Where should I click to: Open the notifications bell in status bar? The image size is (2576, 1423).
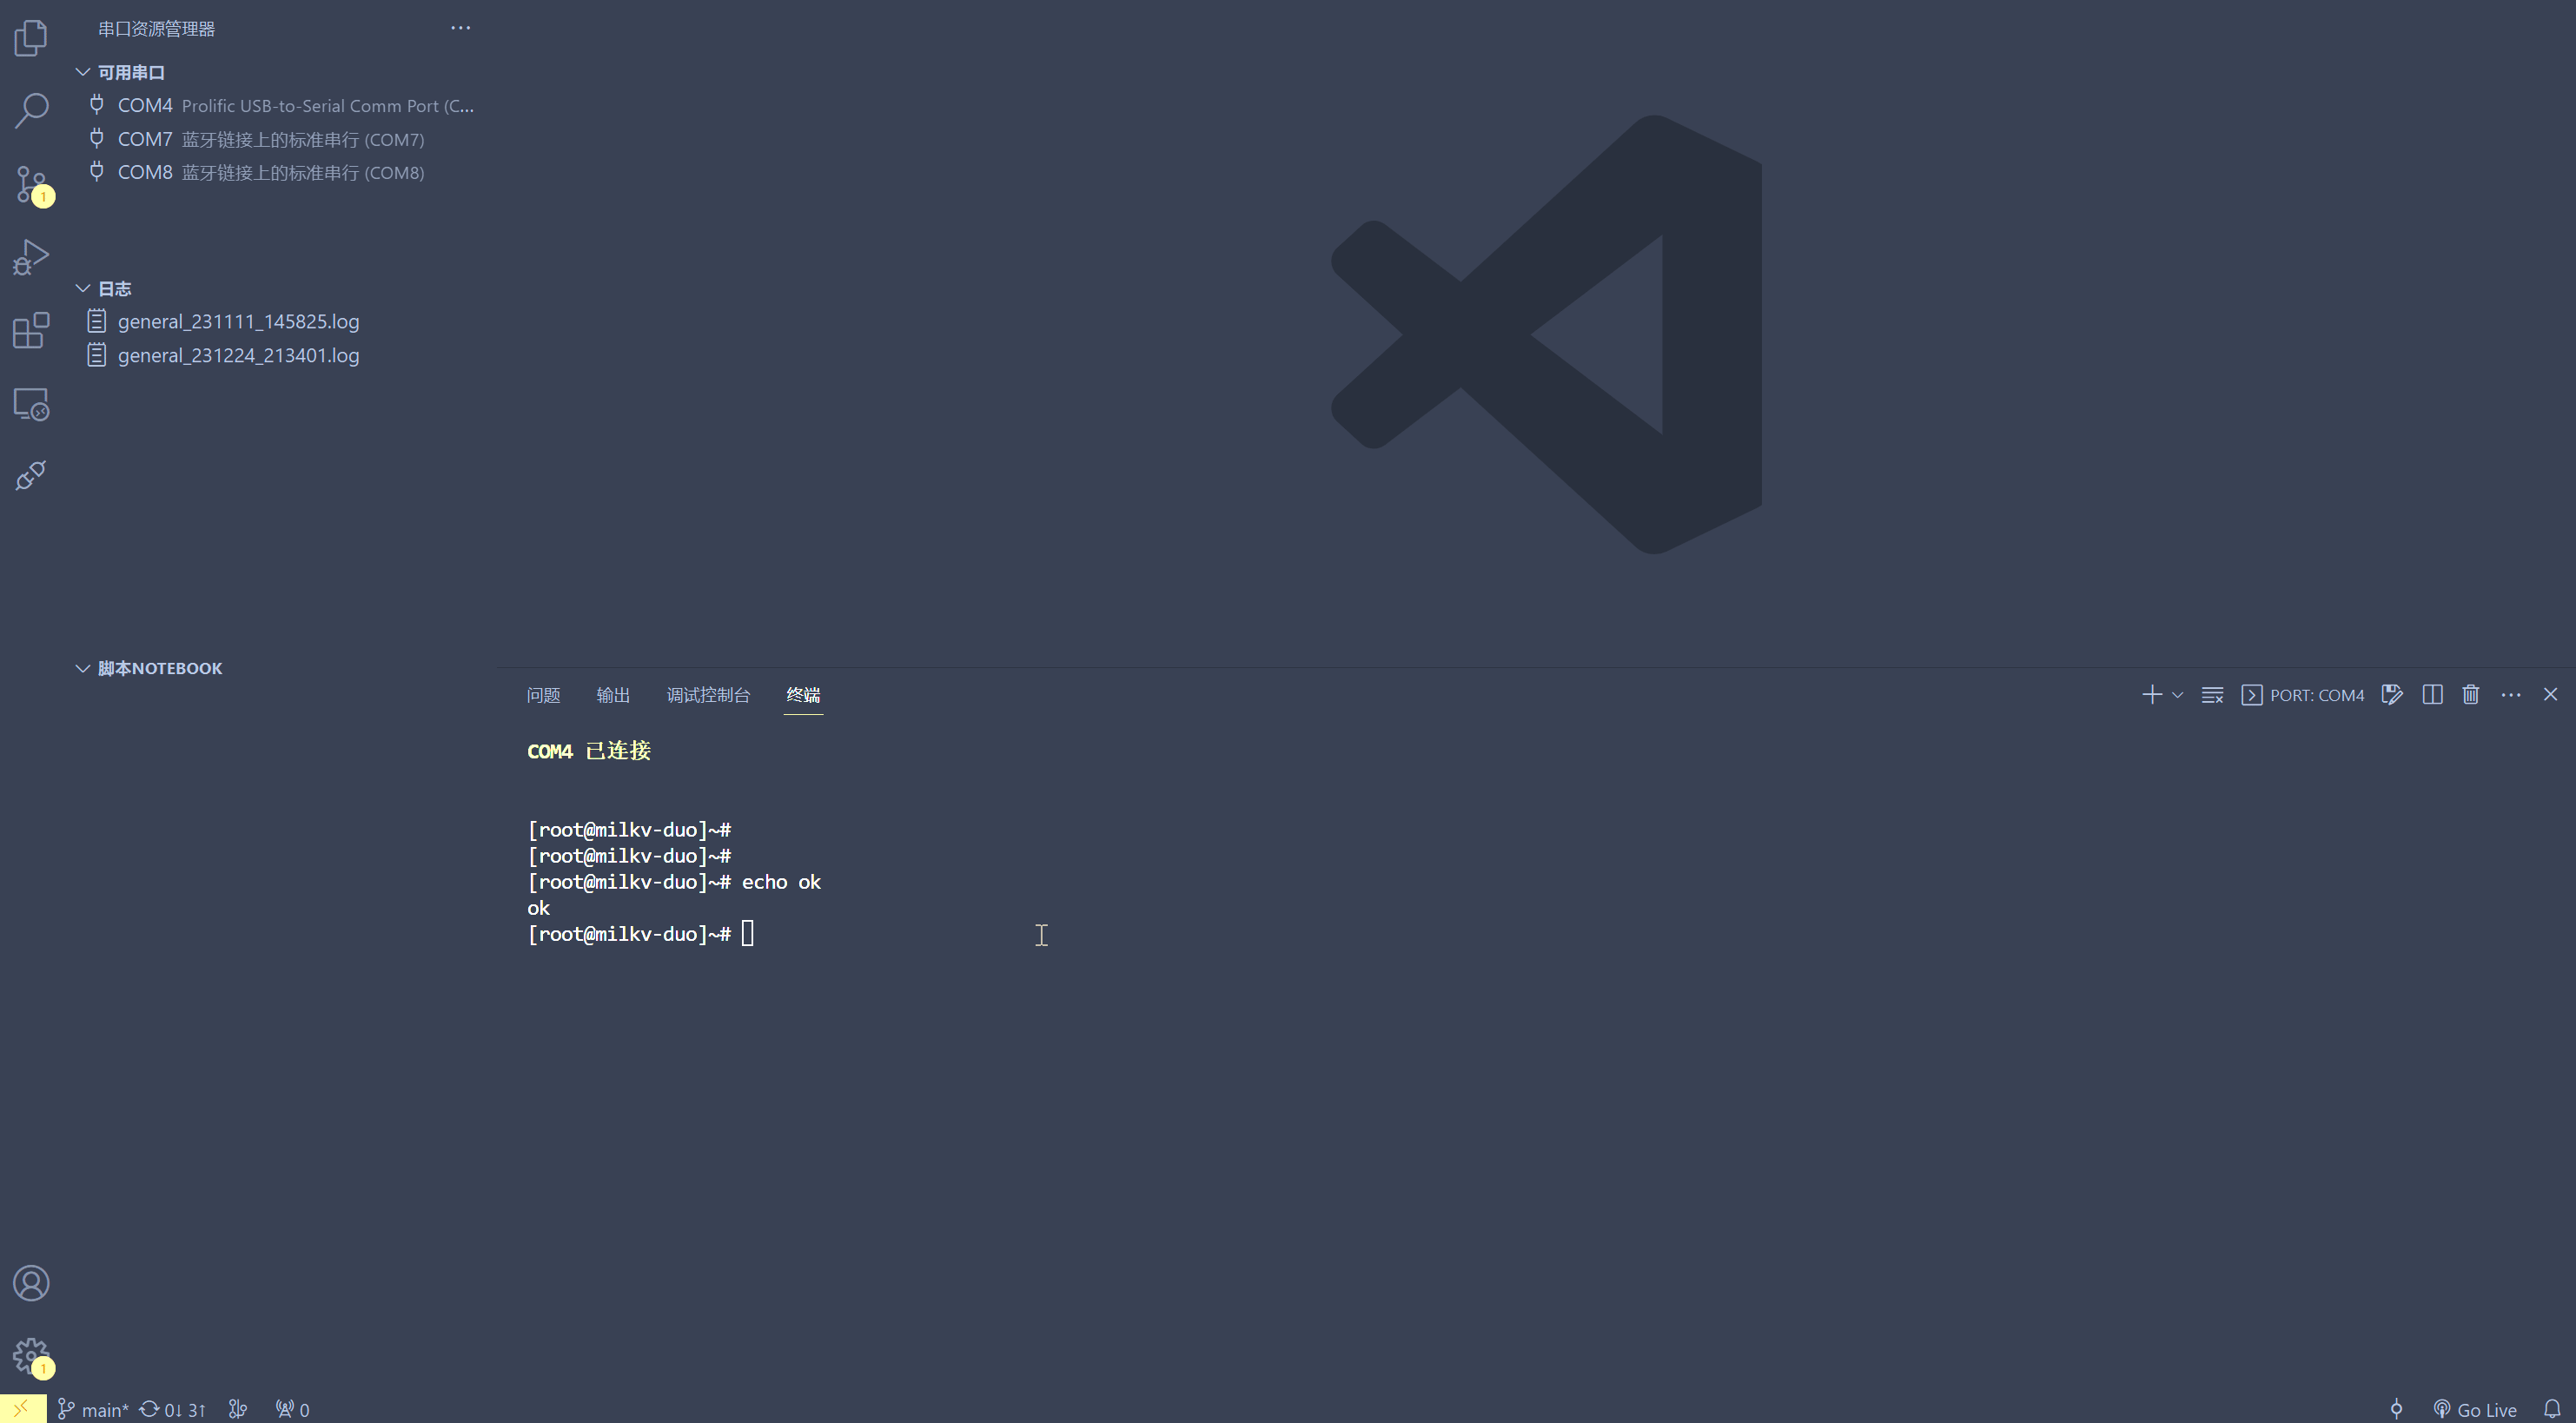coord(2551,1410)
